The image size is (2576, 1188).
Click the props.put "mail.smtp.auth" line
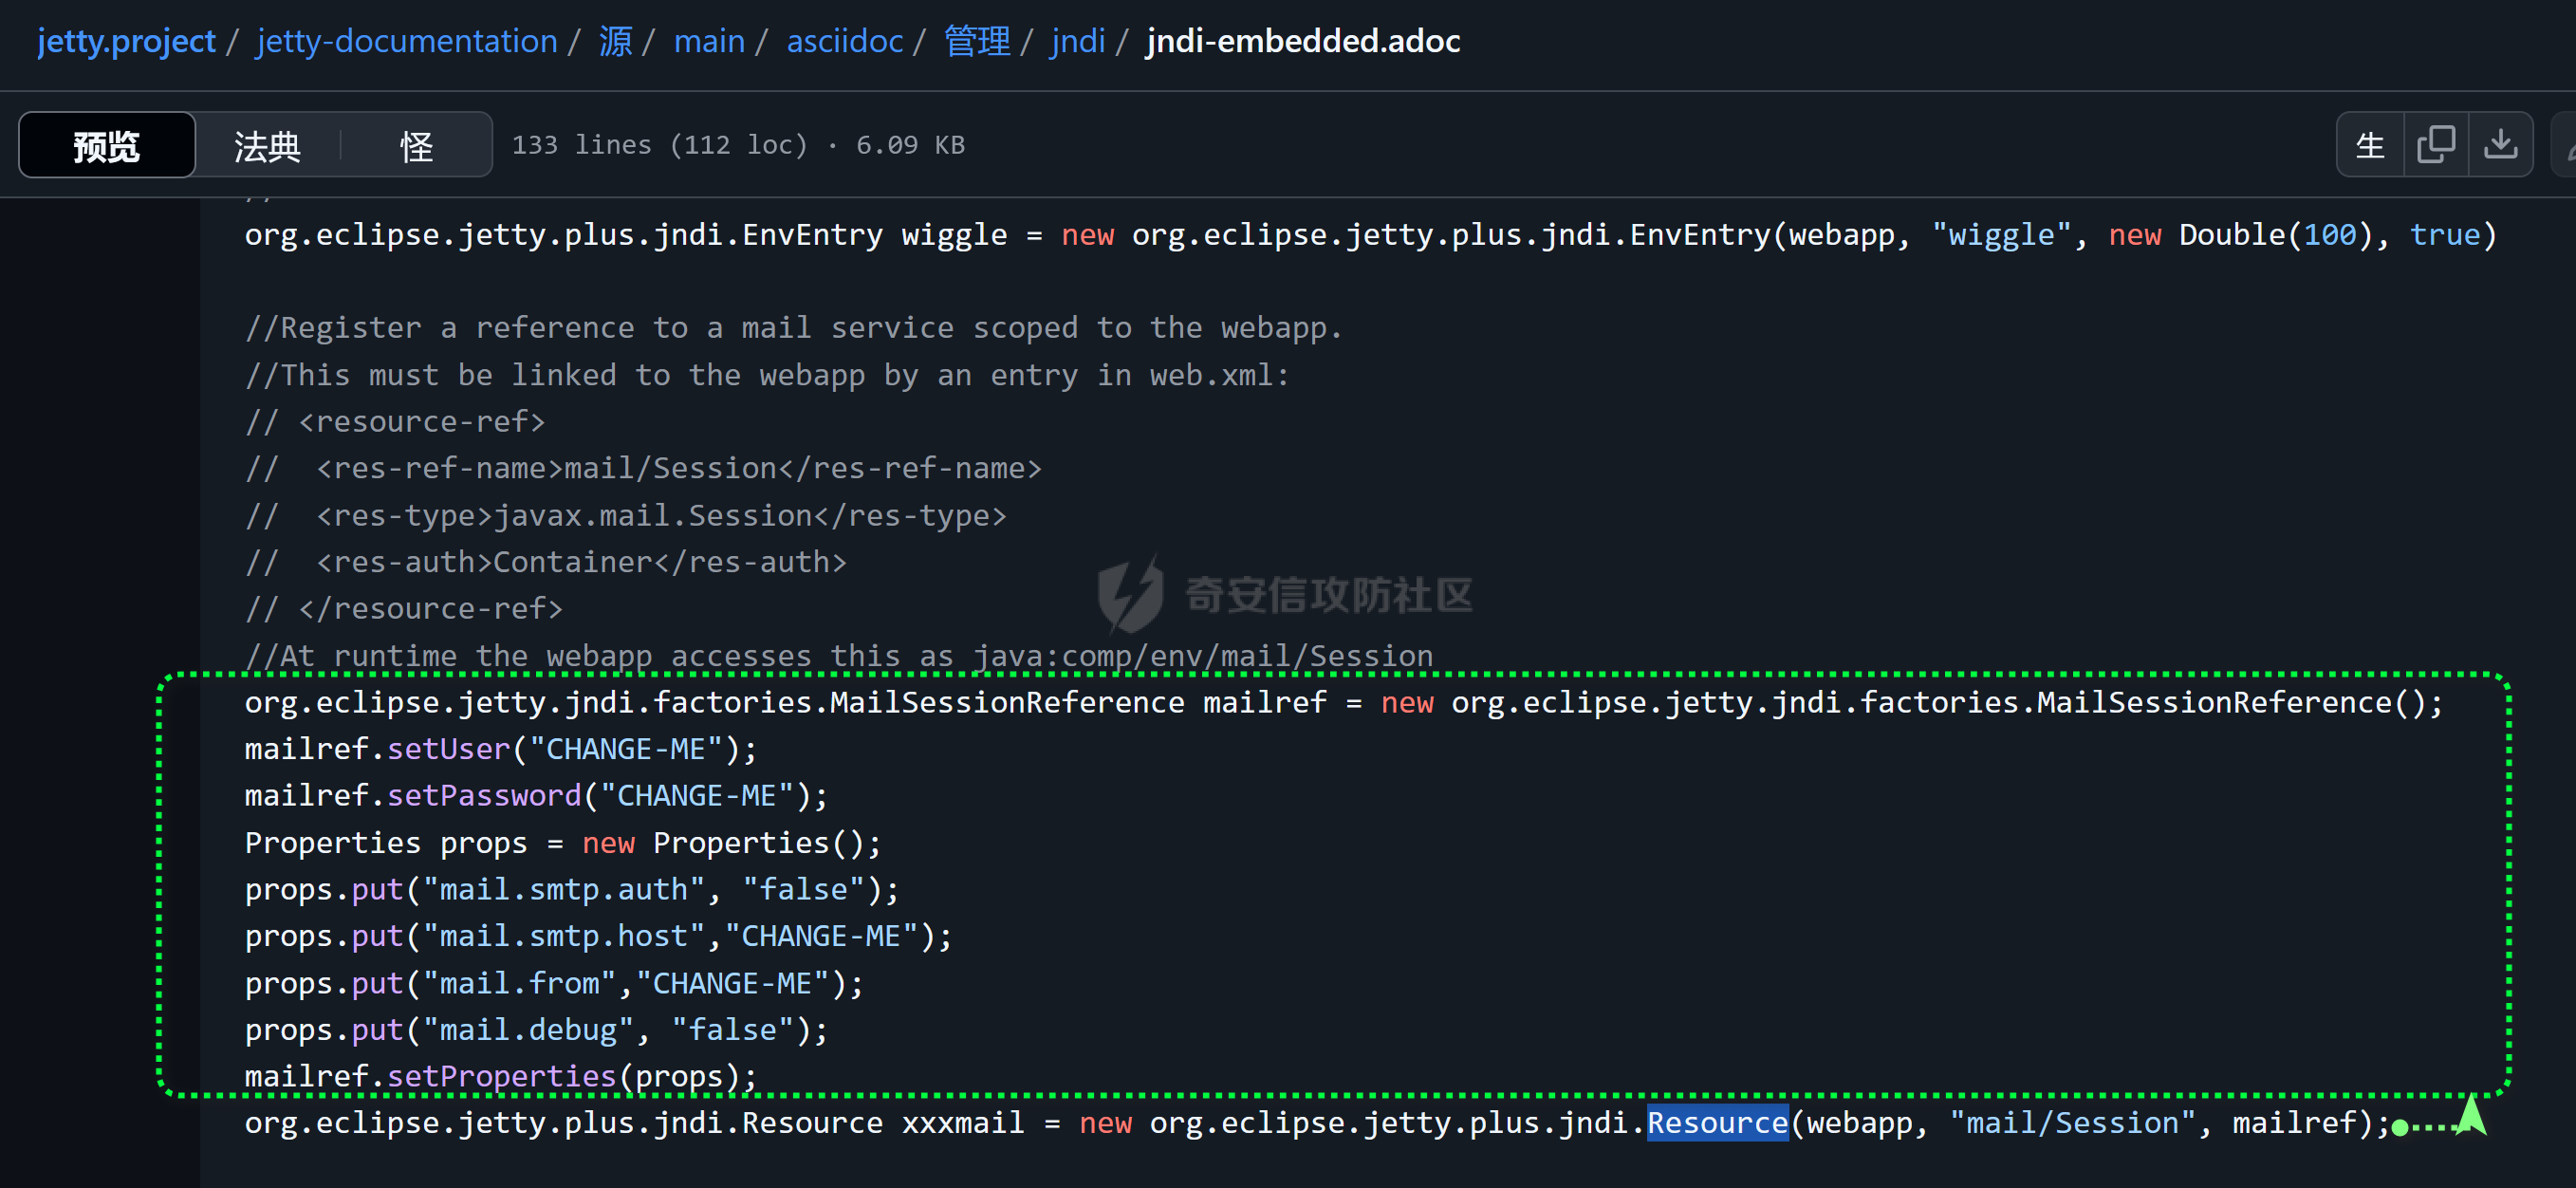(x=572, y=889)
